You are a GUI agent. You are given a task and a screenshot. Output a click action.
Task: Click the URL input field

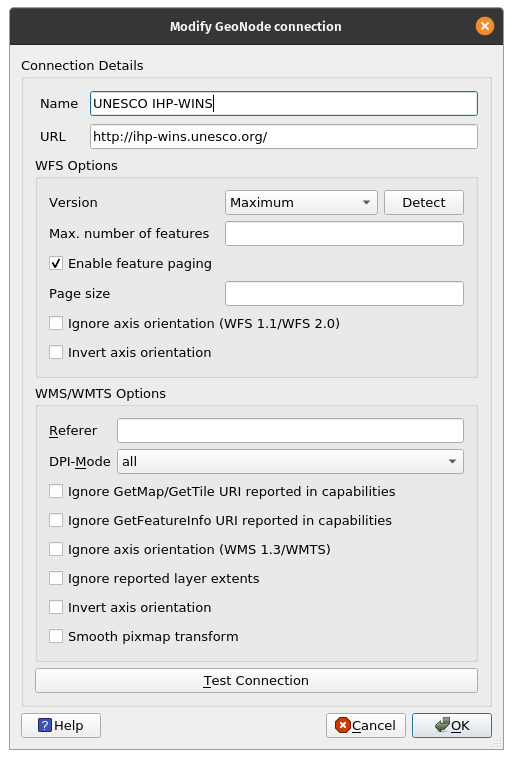point(284,137)
